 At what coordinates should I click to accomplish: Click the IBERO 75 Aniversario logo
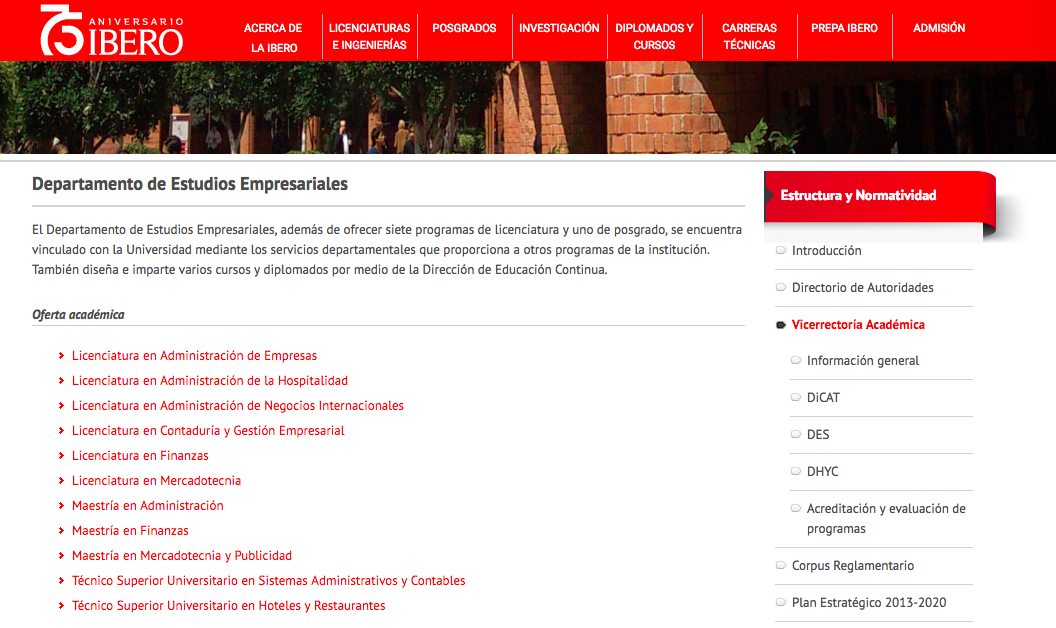[x=112, y=30]
